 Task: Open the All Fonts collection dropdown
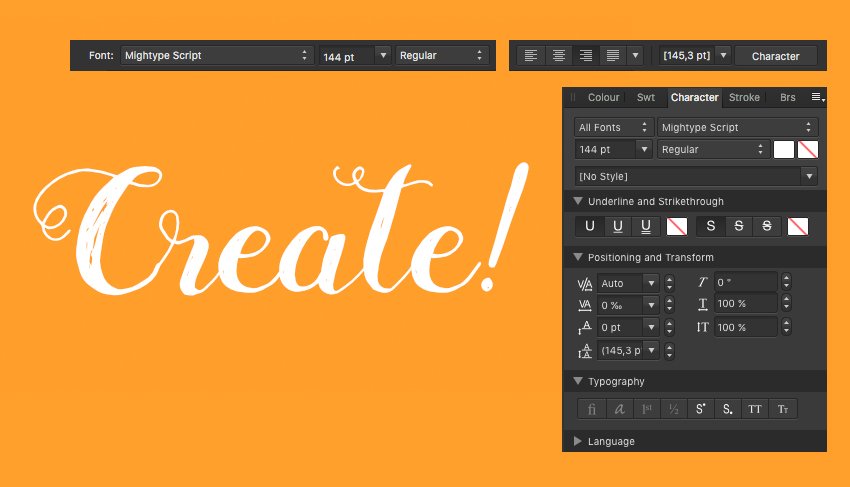(613, 127)
